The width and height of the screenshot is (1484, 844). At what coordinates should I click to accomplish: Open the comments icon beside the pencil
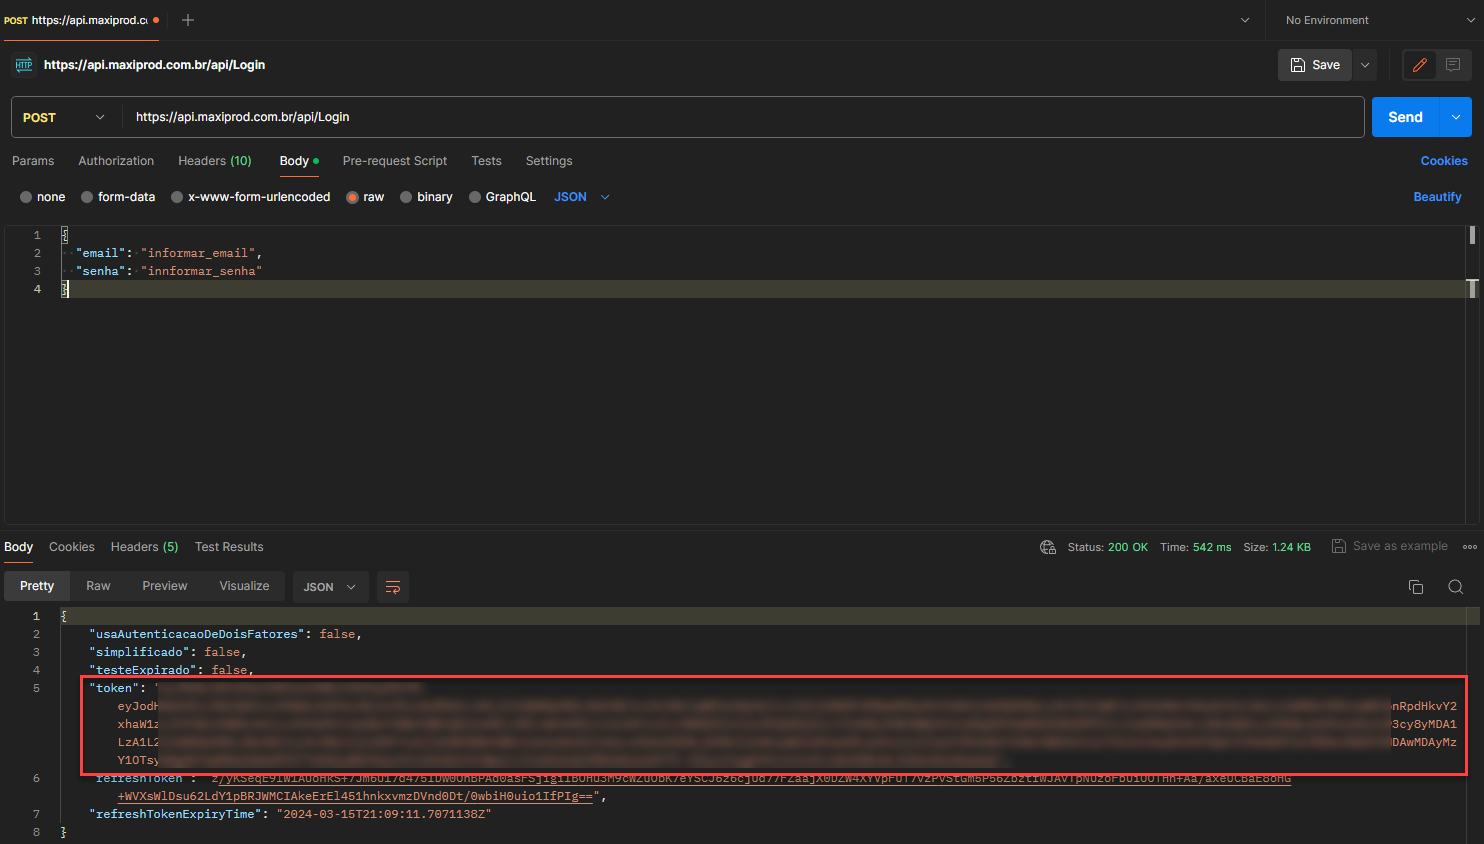(x=1453, y=65)
